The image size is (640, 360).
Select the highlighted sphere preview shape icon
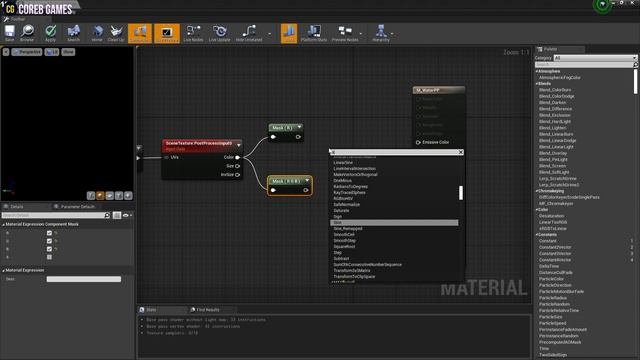(x=100, y=196)
